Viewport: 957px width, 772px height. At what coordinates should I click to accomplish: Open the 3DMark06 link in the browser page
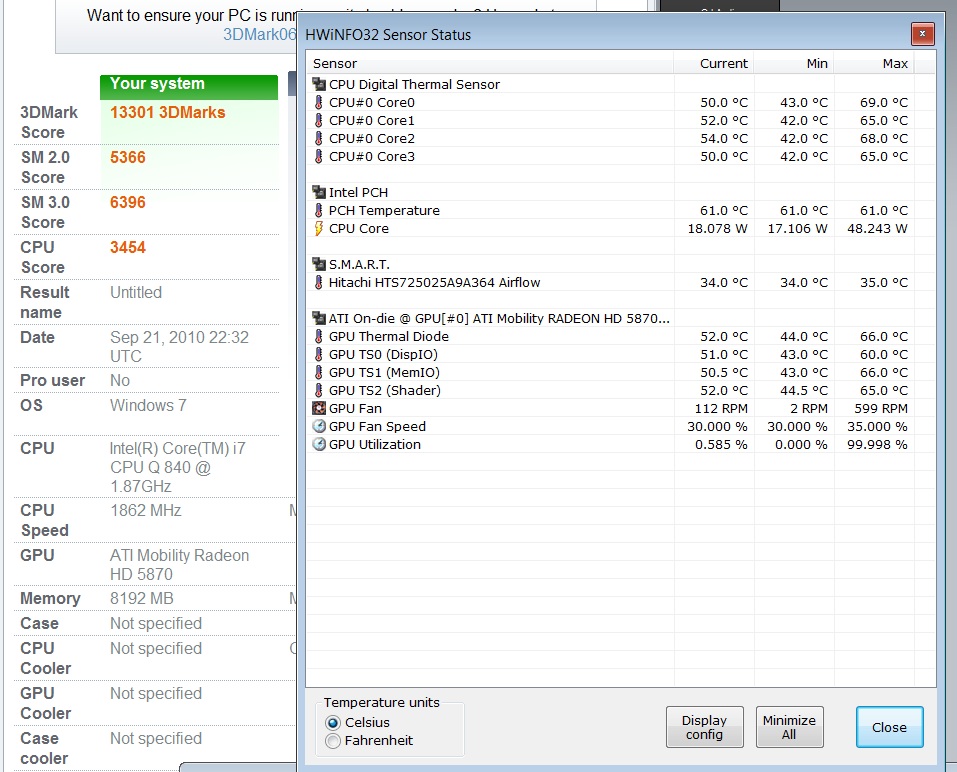pyautogui.click(x=259, y=34)
